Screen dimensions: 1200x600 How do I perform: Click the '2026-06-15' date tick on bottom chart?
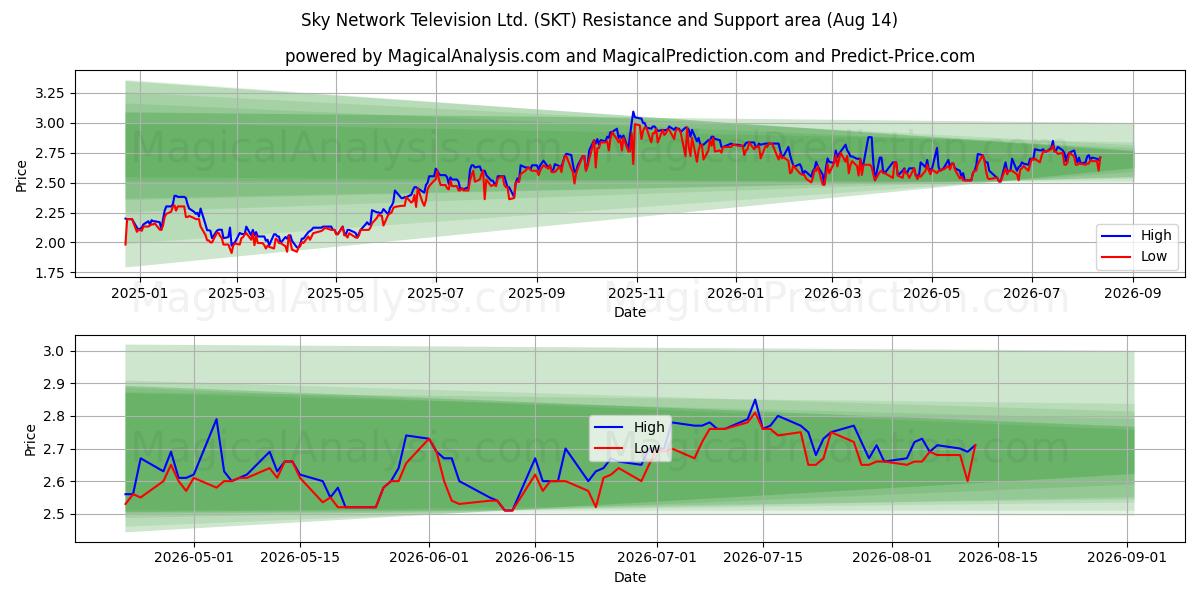click(x=535, y=559)
